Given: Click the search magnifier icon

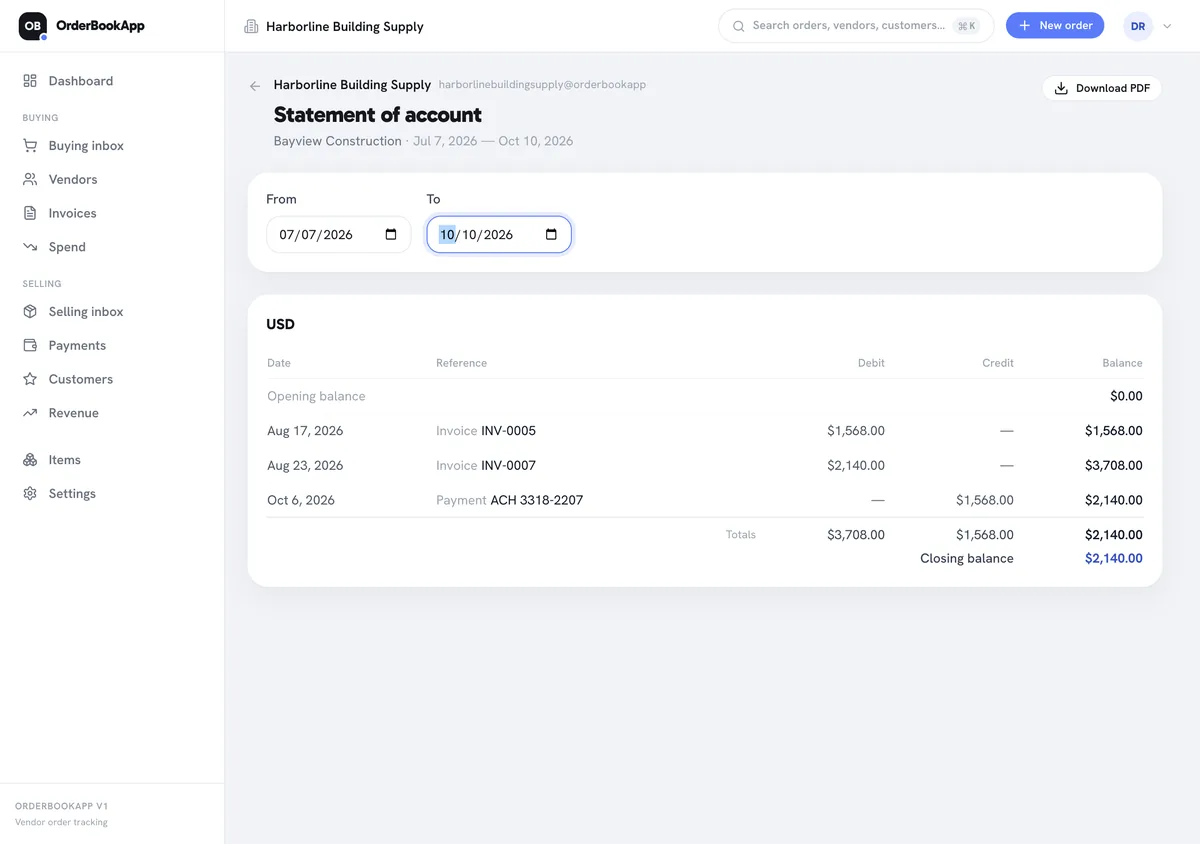Looking at the screenshot, I should 739,26.
